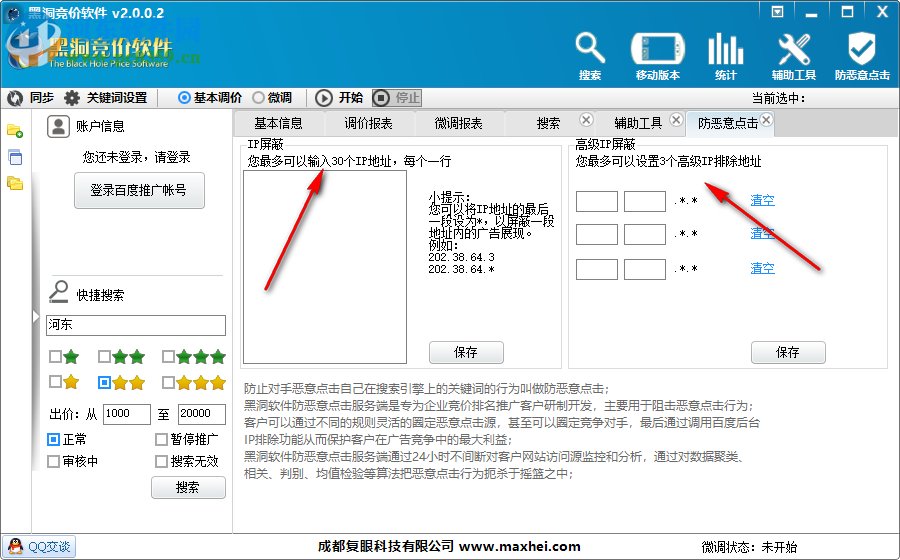Focus the IP屏蔽 address text area
900x560 pixels.
pyautogui.click(x=325, y=267)
